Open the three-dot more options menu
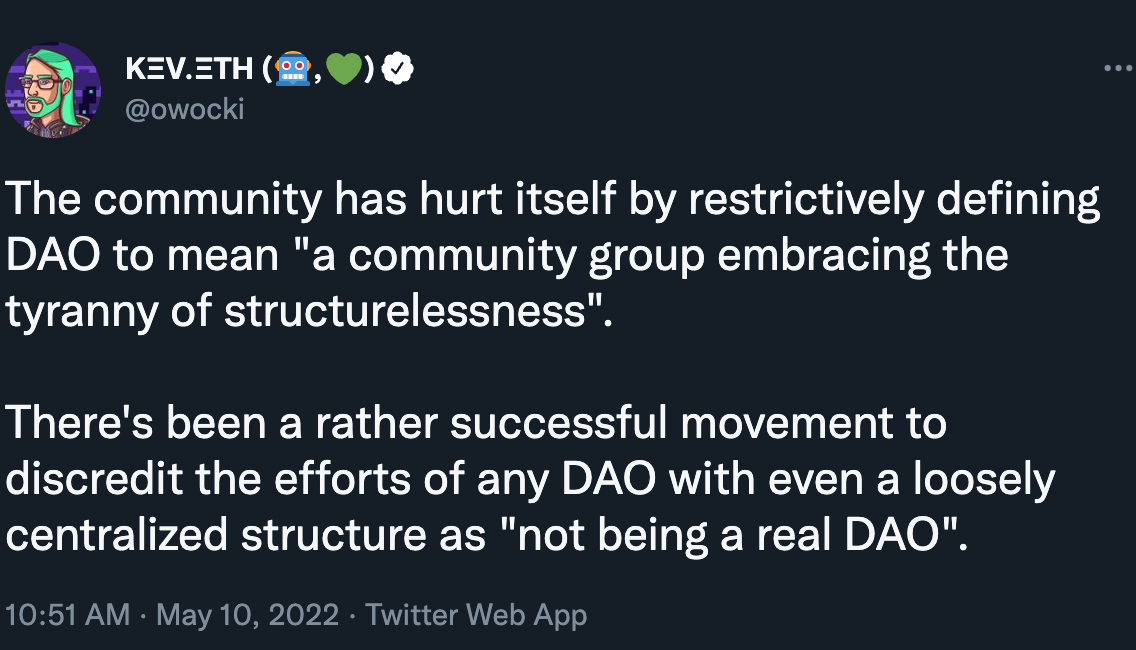The image size is (1136, 650). point(1119,68)
